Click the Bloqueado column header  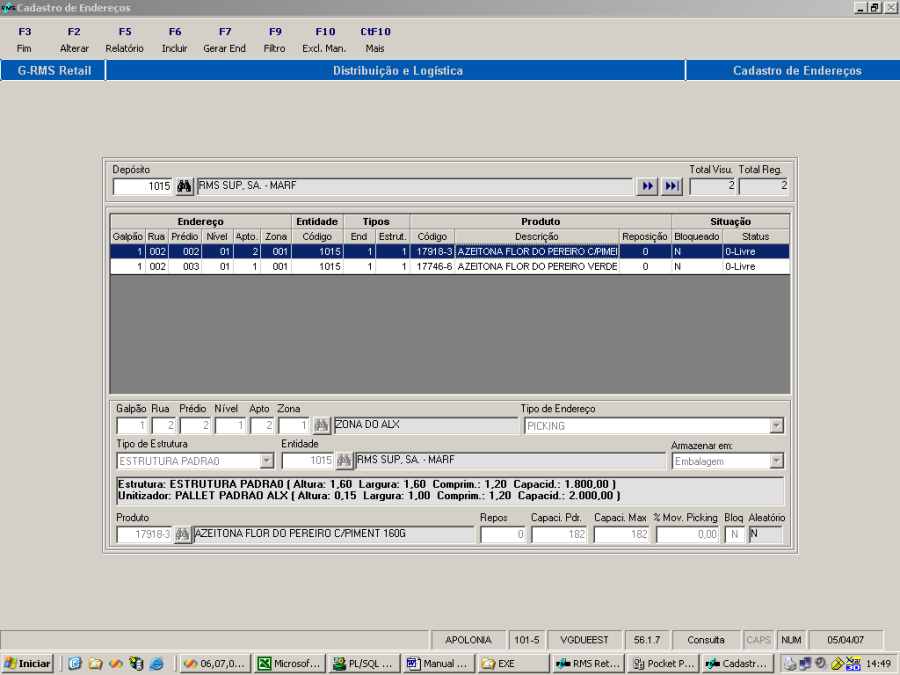pos(697,236)
